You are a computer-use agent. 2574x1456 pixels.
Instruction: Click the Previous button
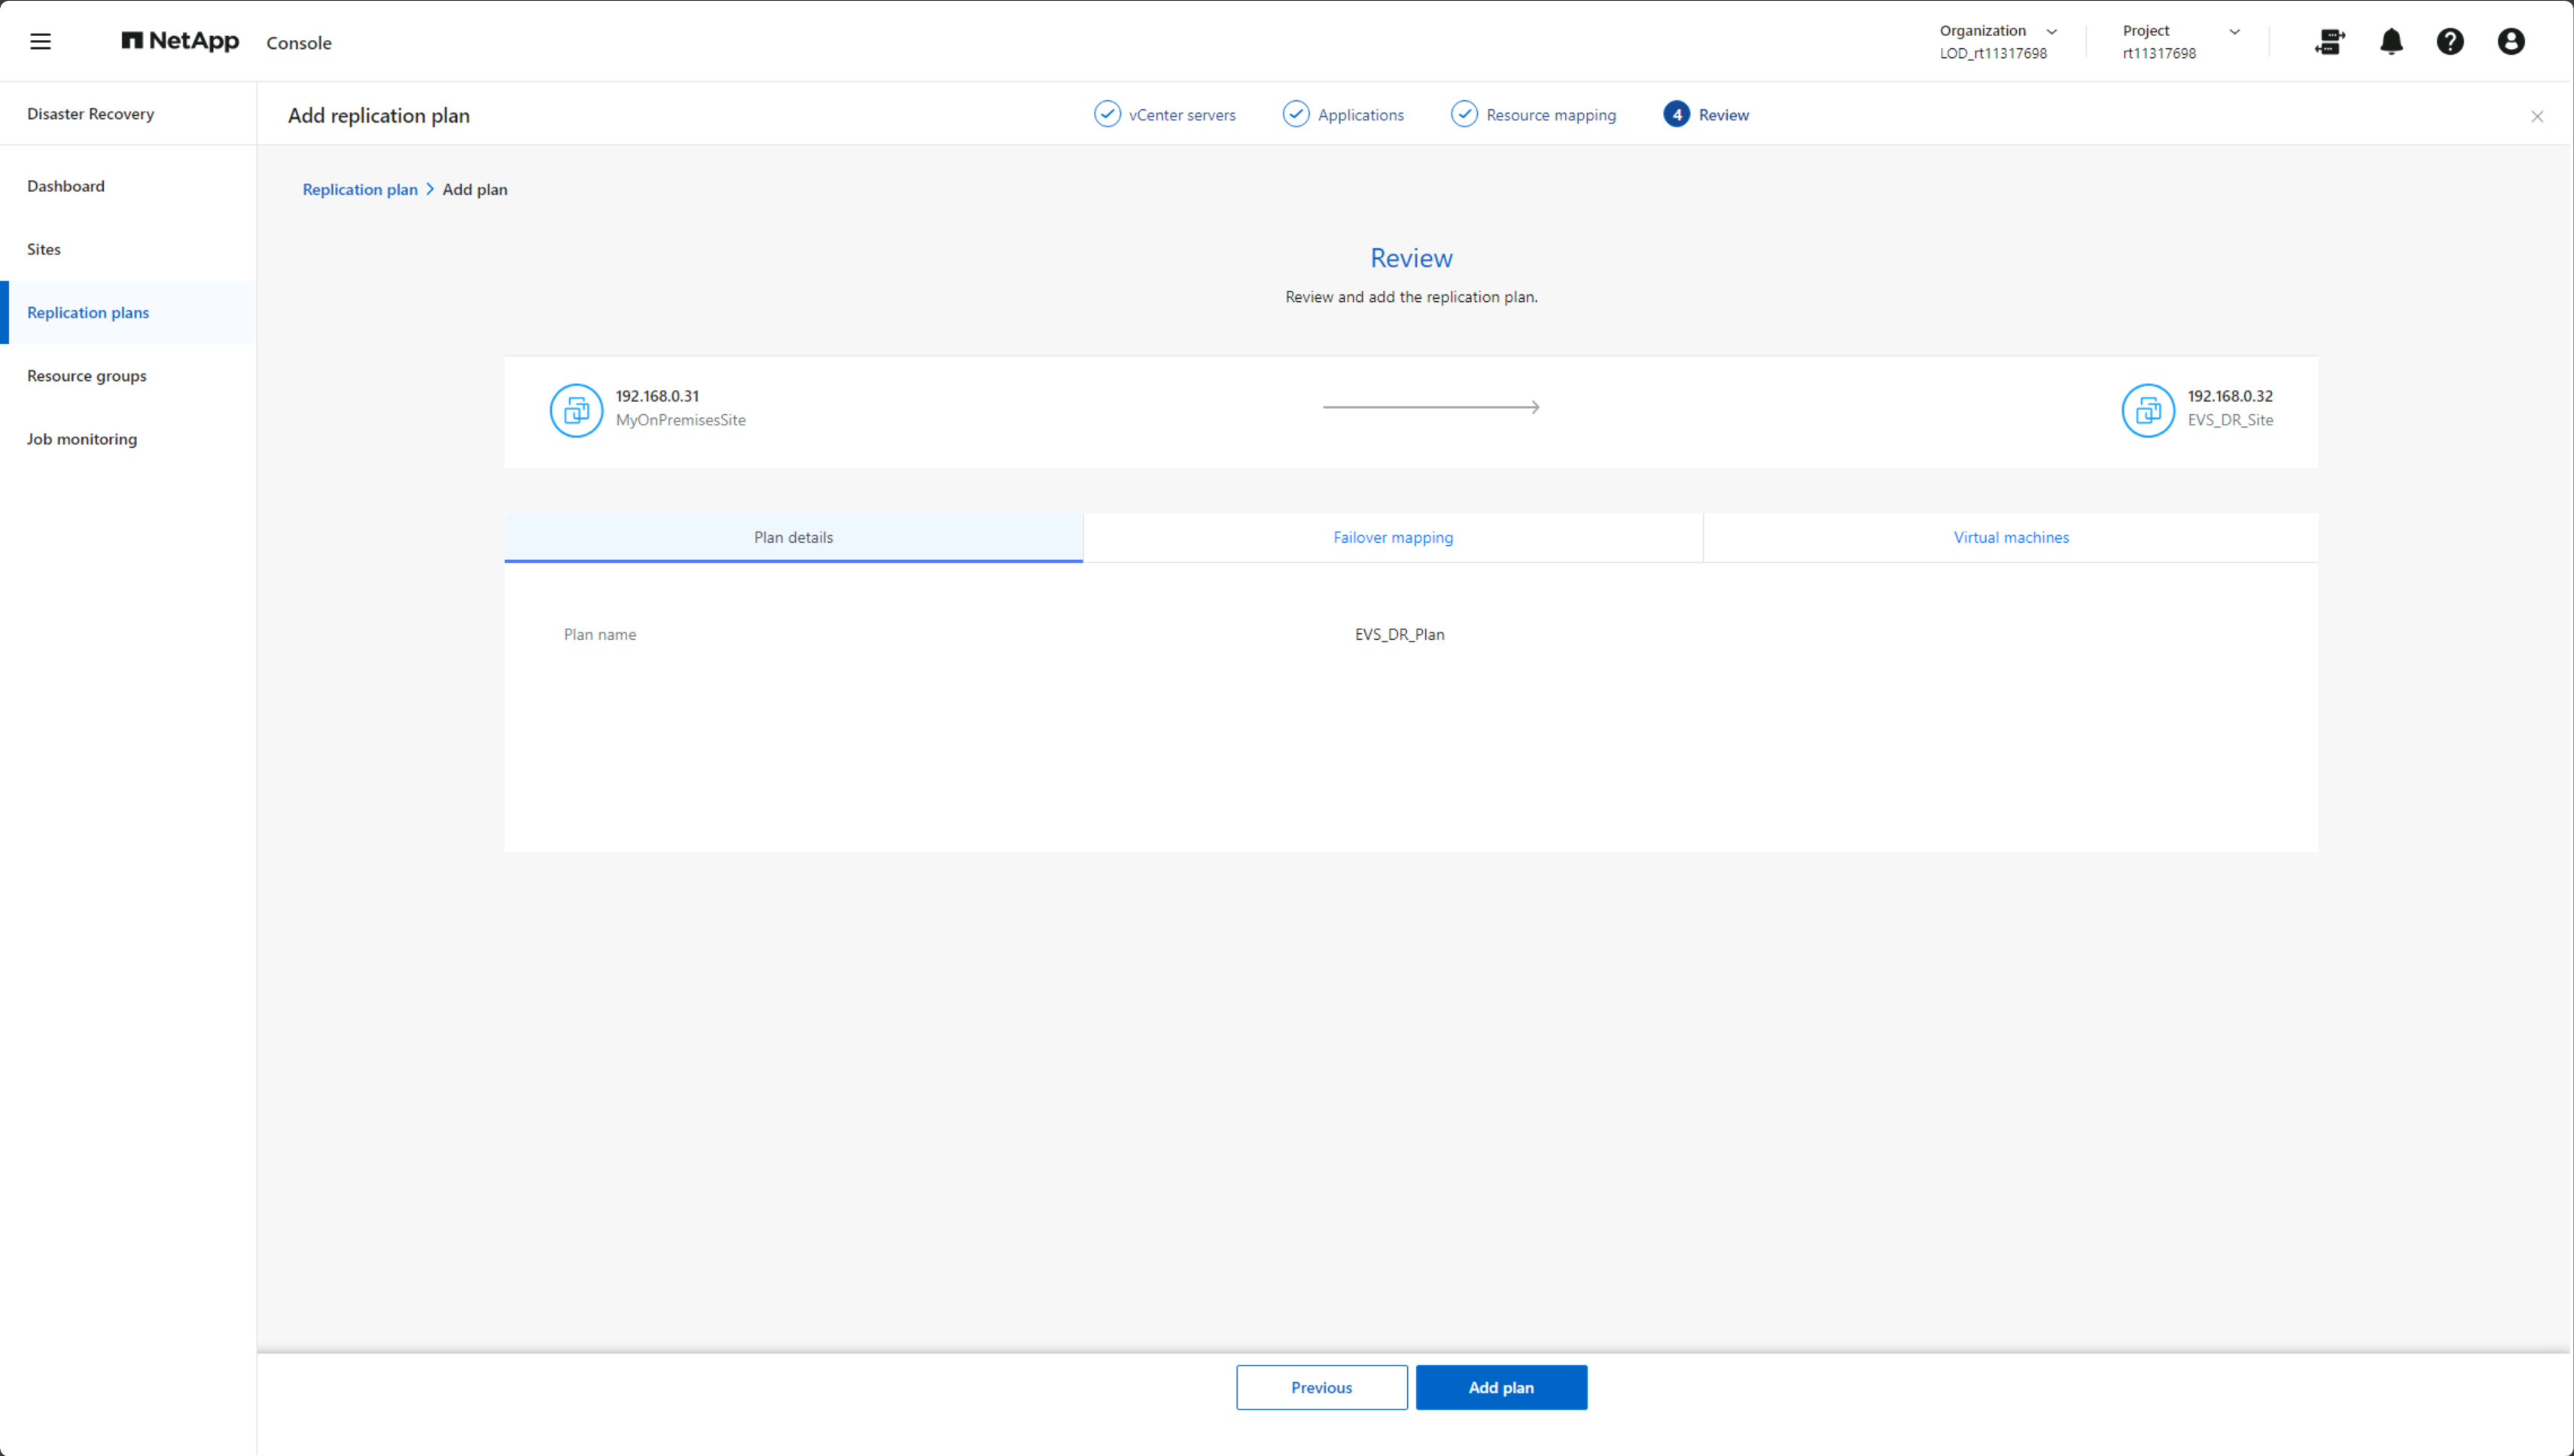(x=1321, y=1387)
